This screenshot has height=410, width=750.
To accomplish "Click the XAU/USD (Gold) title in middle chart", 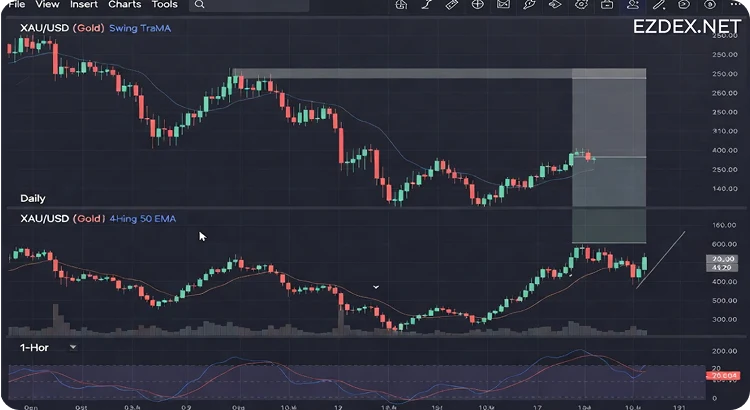I will tap(63, 219).
